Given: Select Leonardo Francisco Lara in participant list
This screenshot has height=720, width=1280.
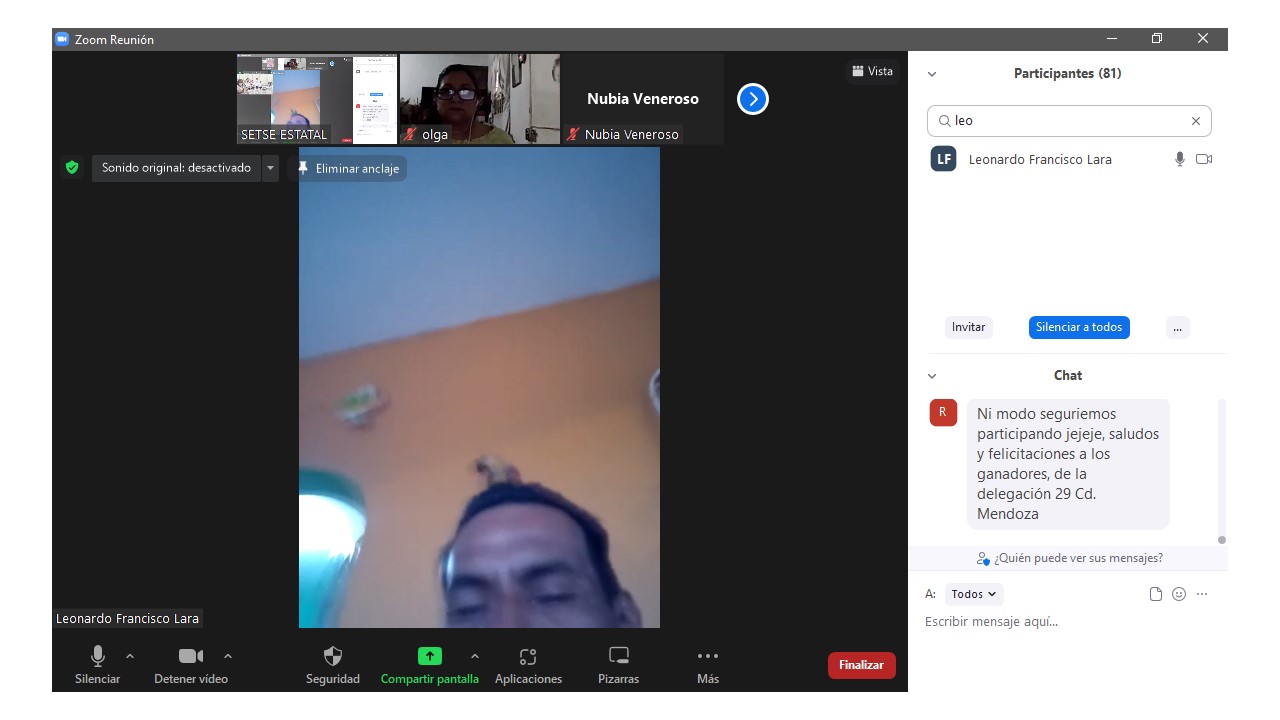Looking at the screenshot, I should pyautogui.click(x=1069, y=159).
